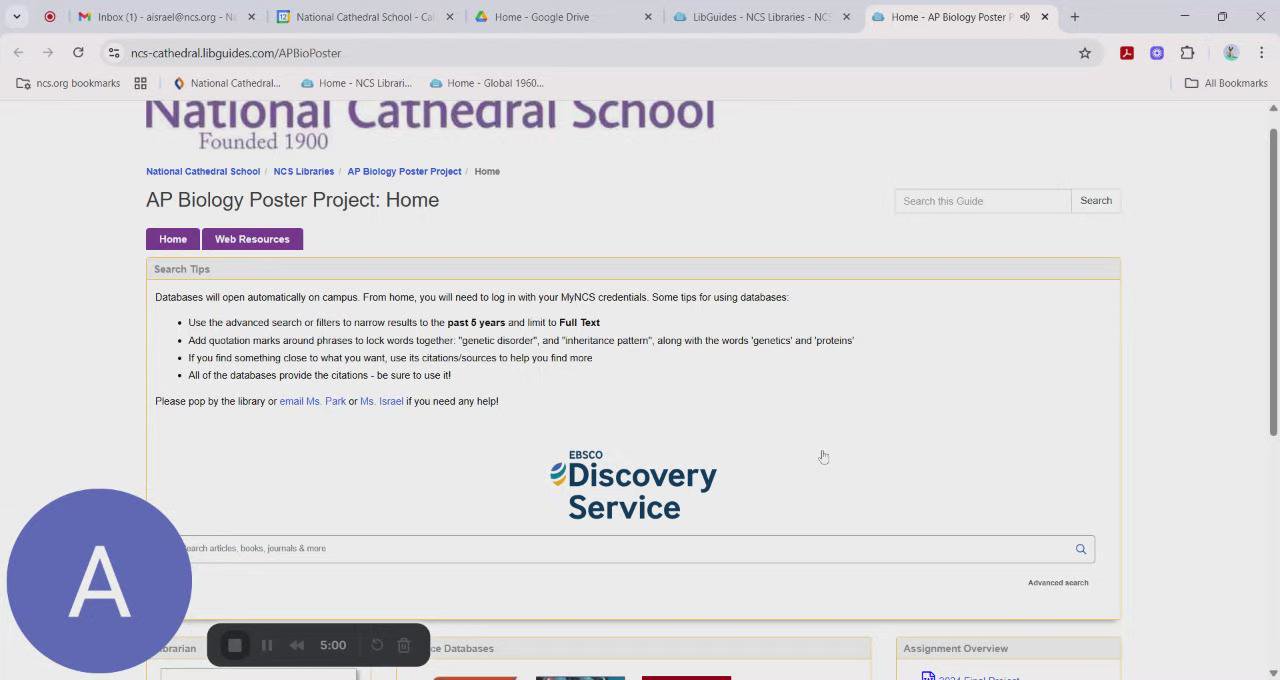1280x680 pixels.
Task: Go back to the previous page
Action: click(x=18, y=53)
